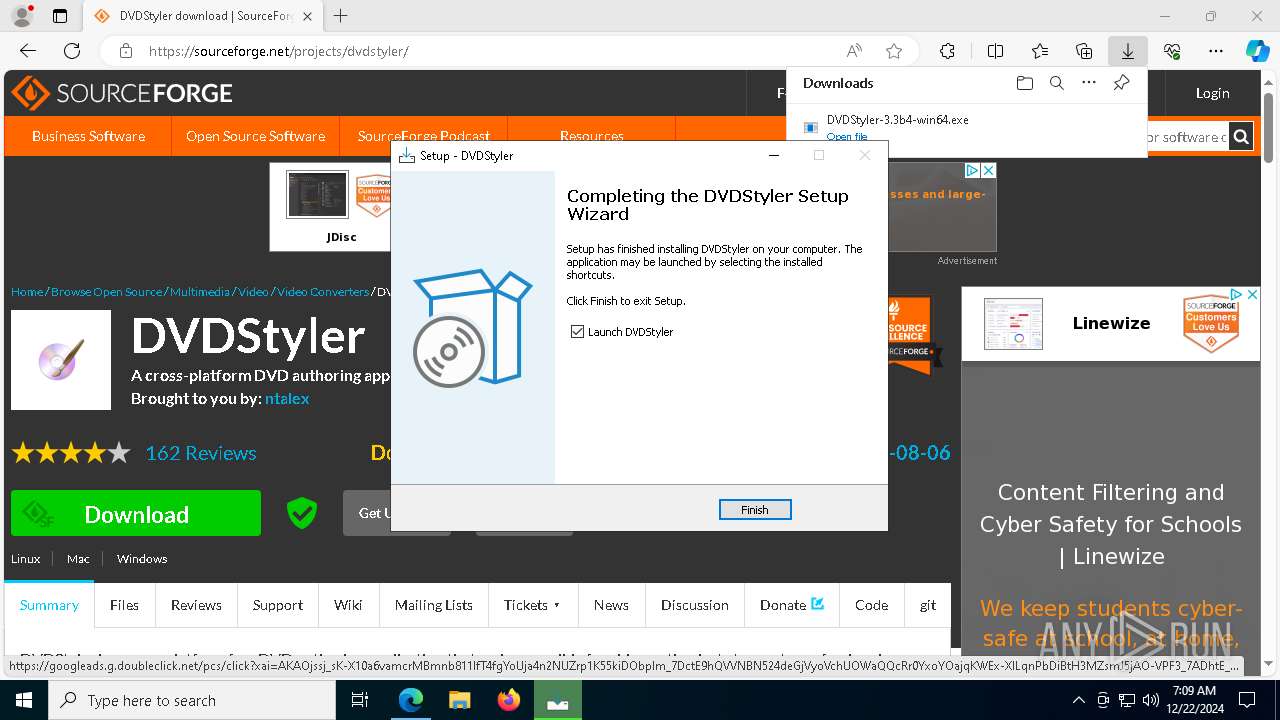Click the 162 Reviews link
The image size is (1280, 720).
(x=201, y=453)
